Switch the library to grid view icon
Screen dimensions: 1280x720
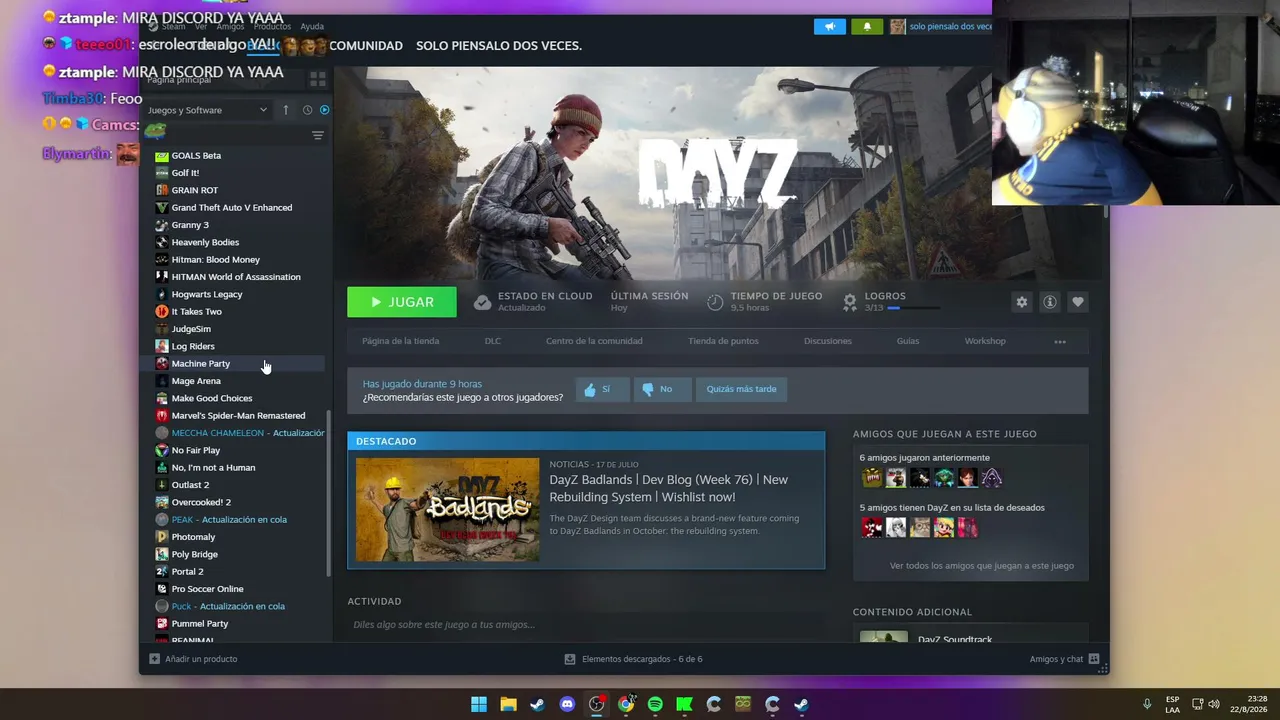pos(318,79)
